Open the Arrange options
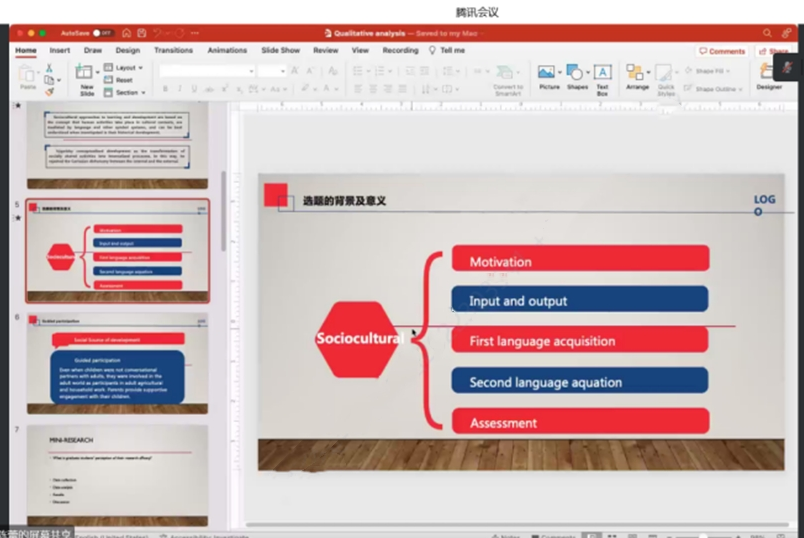Viewport: 804px width, 538px height. pos(637,77)
